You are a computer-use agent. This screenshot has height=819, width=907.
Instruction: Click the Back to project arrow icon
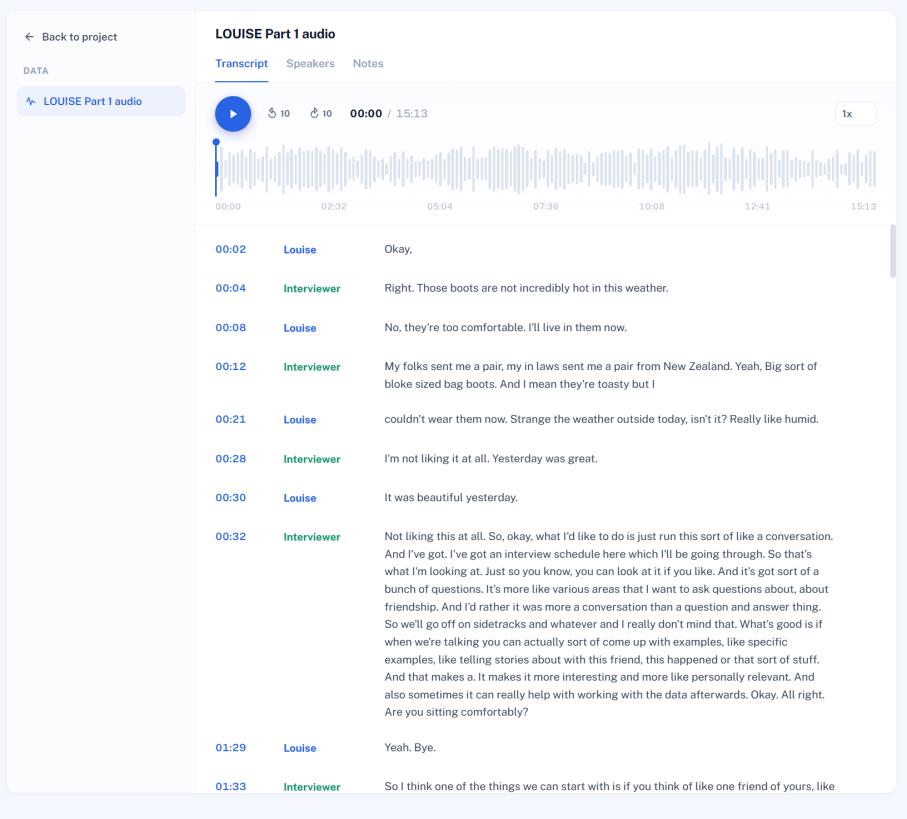(x=29, y=37)
